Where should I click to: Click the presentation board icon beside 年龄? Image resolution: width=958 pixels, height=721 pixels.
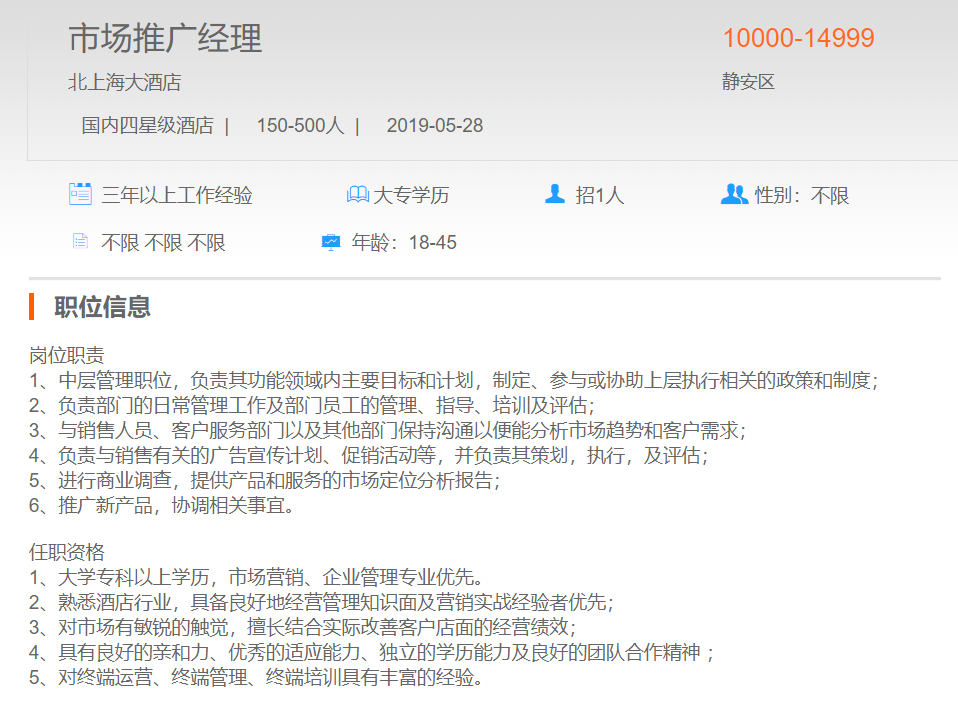pos(331,242)
